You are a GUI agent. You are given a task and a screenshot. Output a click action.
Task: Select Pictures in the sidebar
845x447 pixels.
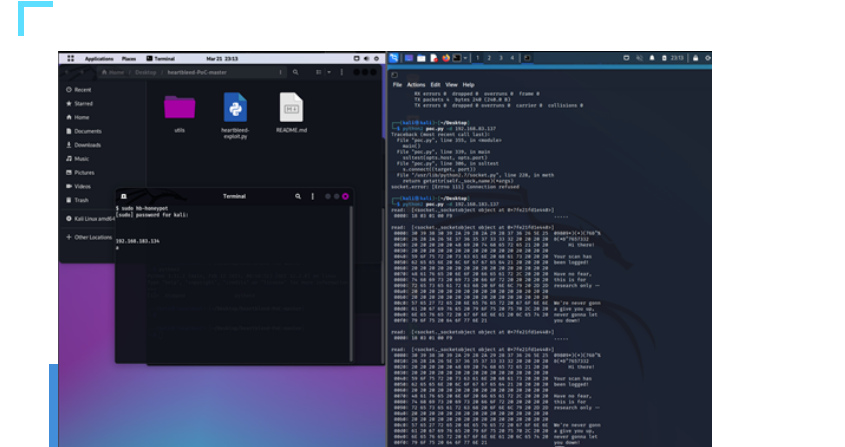point(80,173)
